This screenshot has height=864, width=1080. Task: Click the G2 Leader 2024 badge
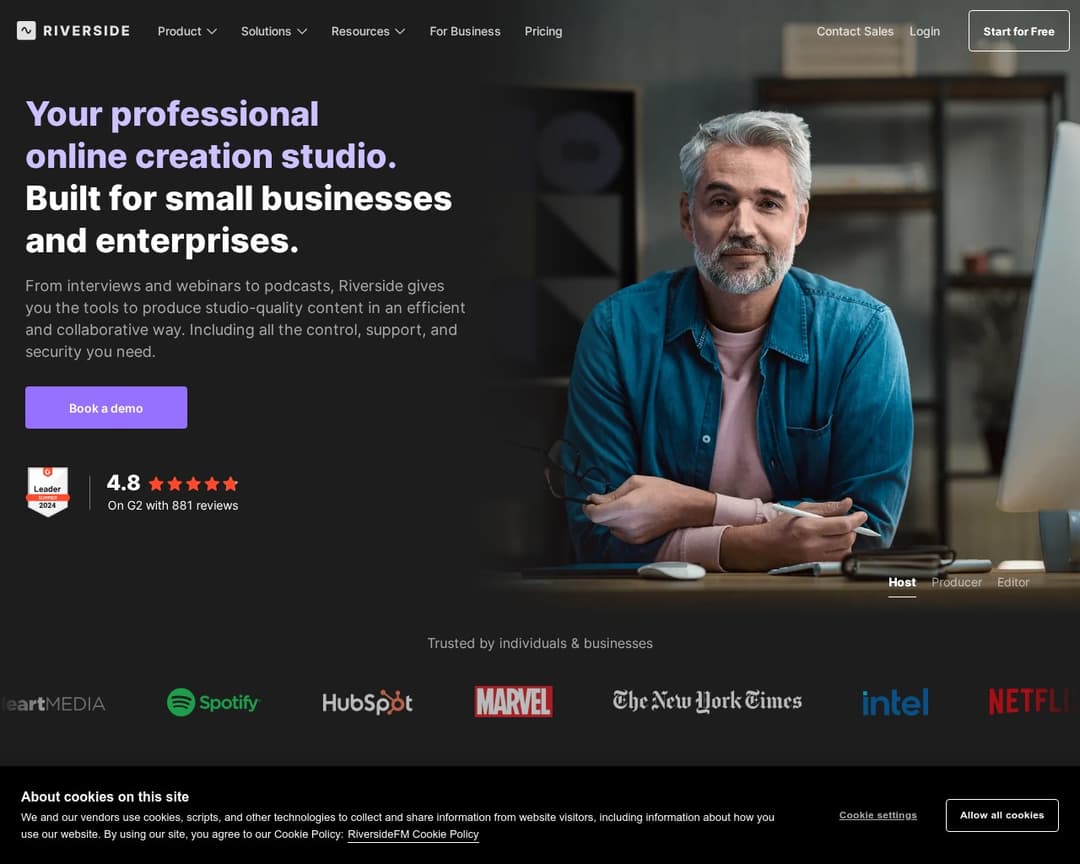click(x=48, y=491)
